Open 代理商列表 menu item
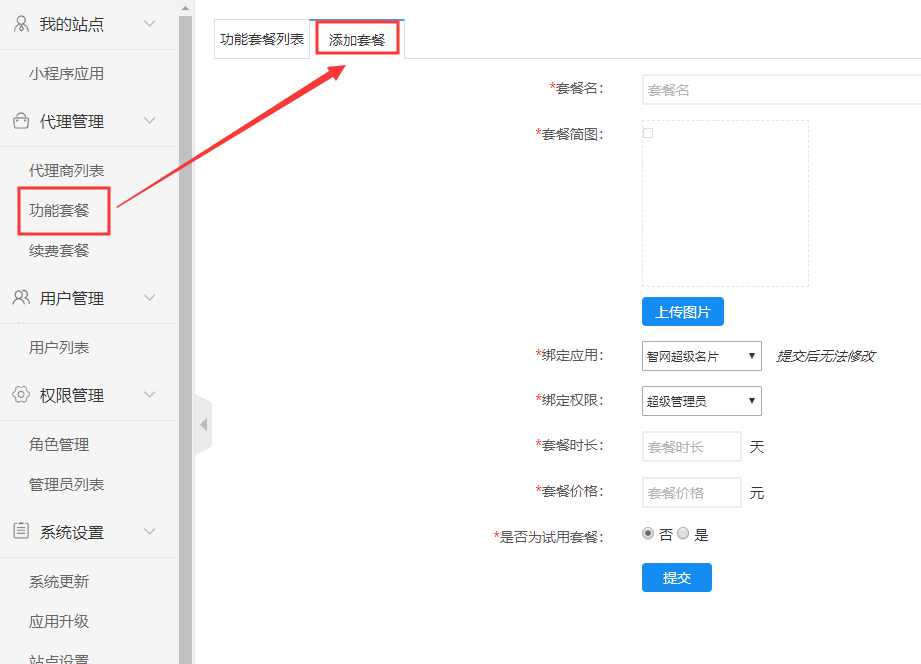The height and width of the screenshot is (664, 921). [66, 170]
